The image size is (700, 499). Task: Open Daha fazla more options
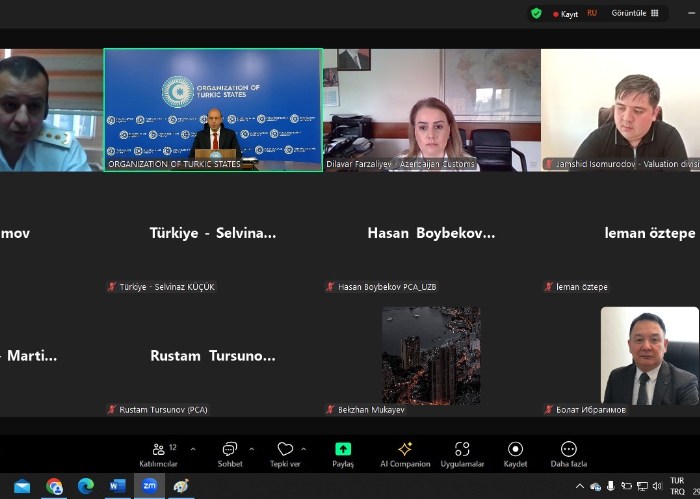click(569, 451)
